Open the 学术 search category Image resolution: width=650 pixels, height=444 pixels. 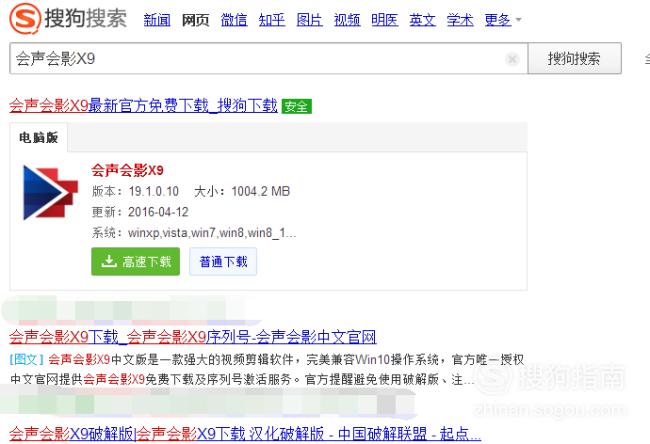[460, 19]
